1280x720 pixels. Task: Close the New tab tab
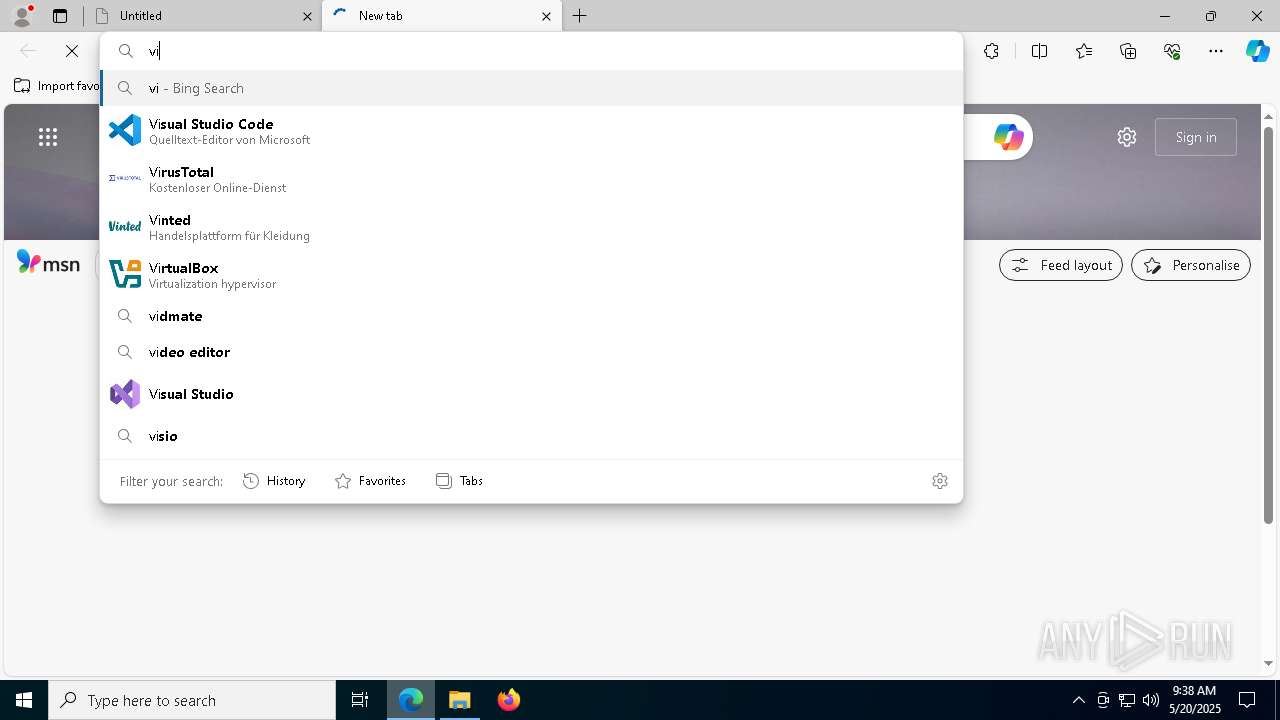[x=546, y=16]
